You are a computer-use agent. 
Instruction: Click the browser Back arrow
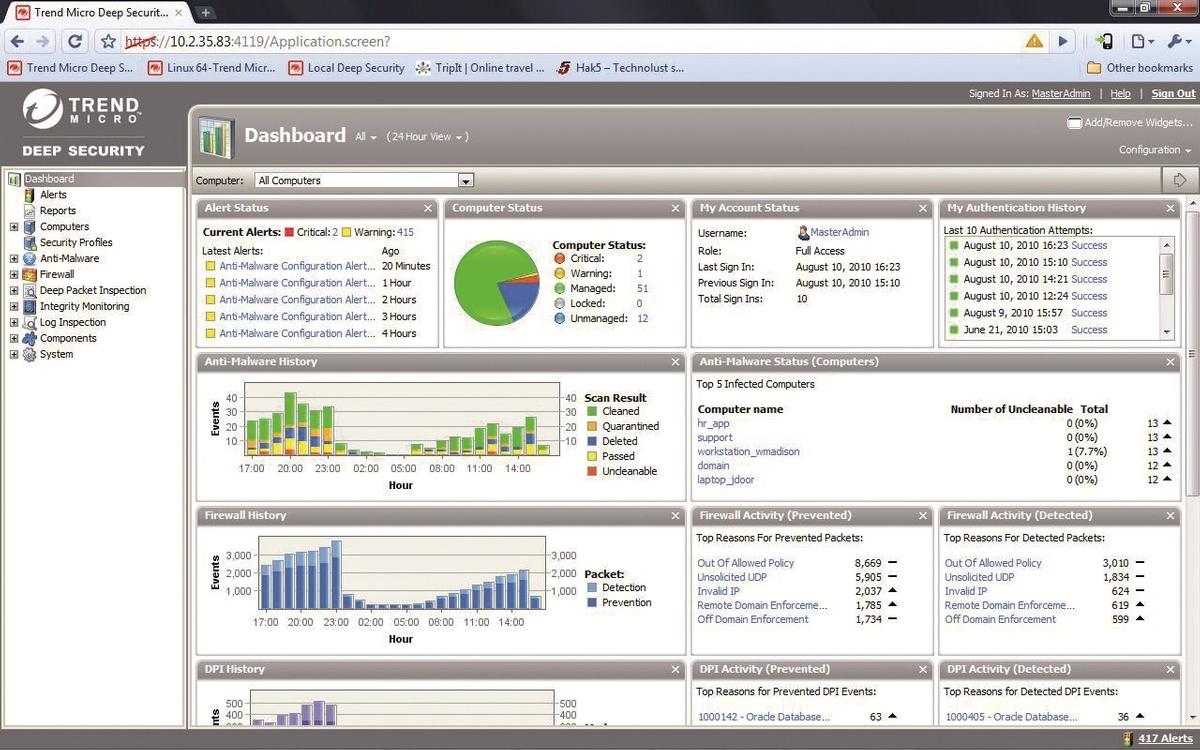[17, 42]
